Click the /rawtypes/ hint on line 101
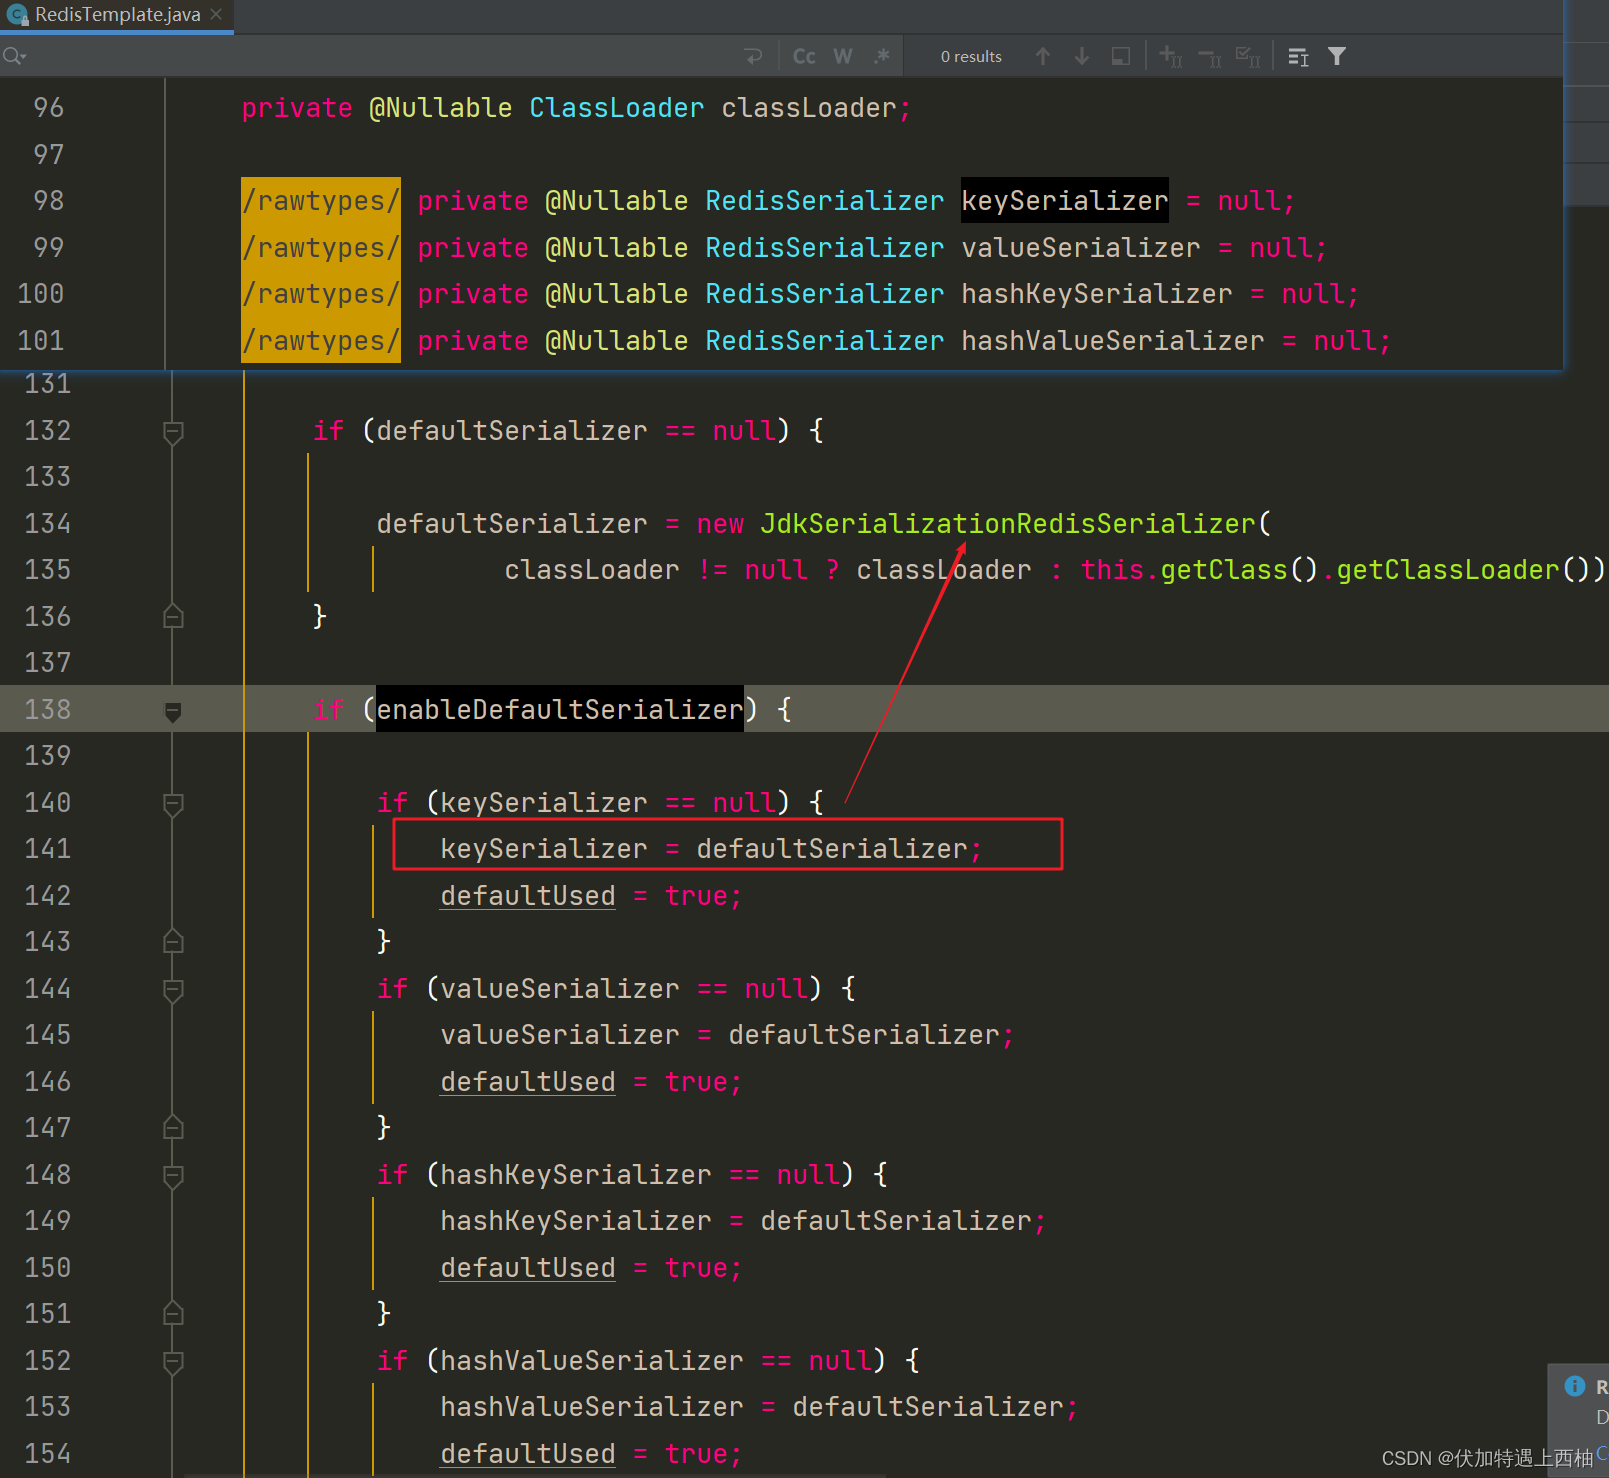 (x=321, y=340)
